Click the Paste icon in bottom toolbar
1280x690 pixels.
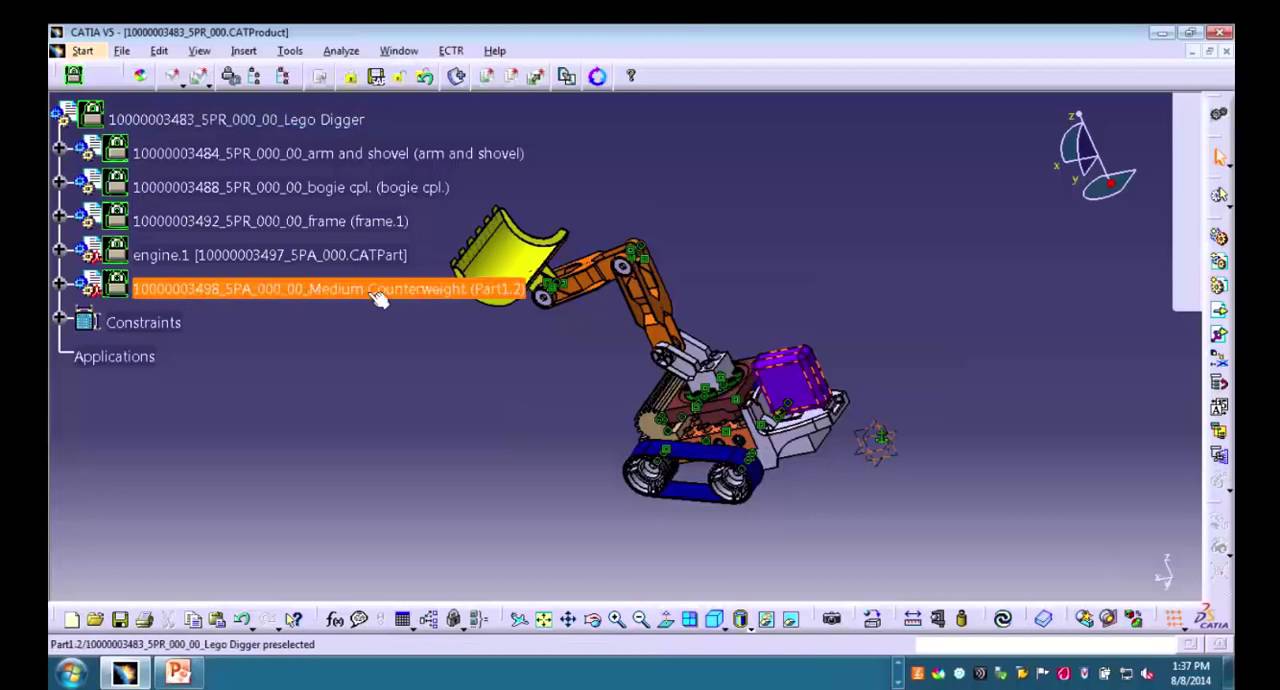pyautogui.click(x=217, y=620)
